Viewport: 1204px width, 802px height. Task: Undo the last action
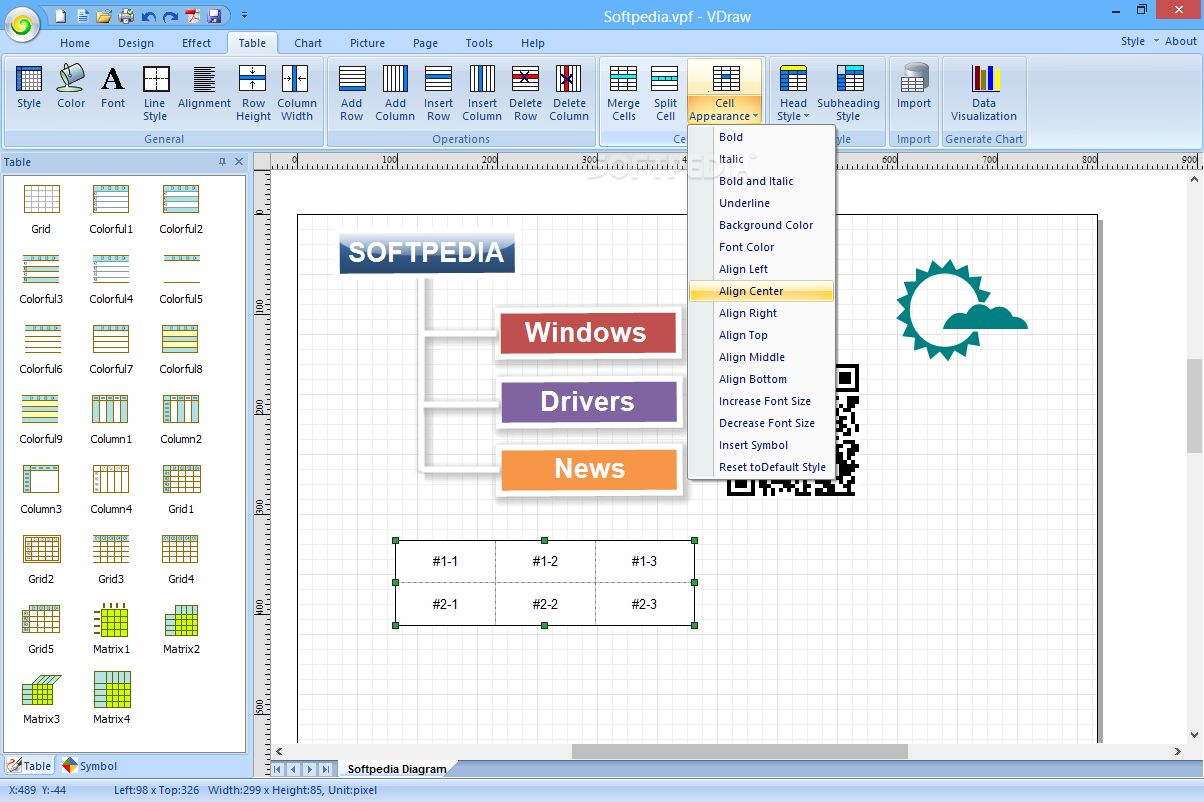tap(148, 16)
